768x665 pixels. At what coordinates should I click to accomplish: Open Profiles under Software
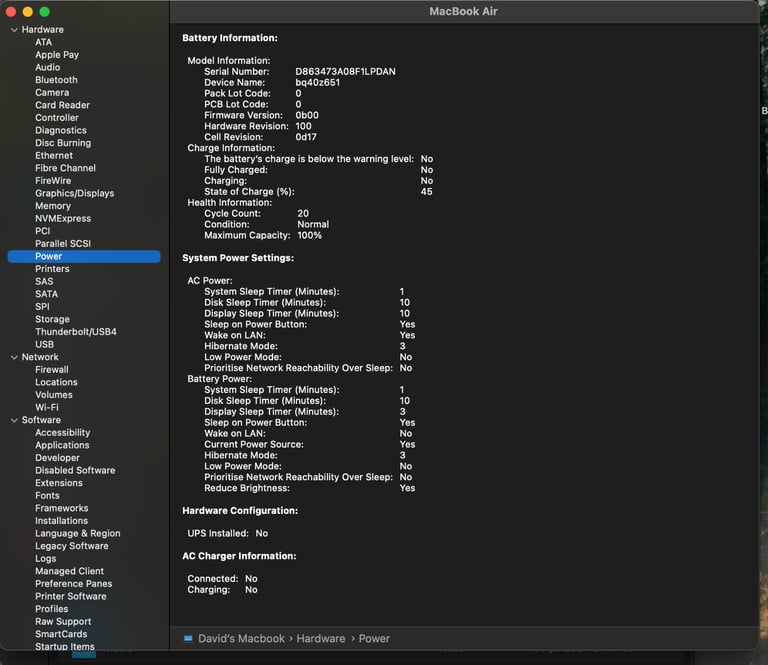(x=51, y=609)
